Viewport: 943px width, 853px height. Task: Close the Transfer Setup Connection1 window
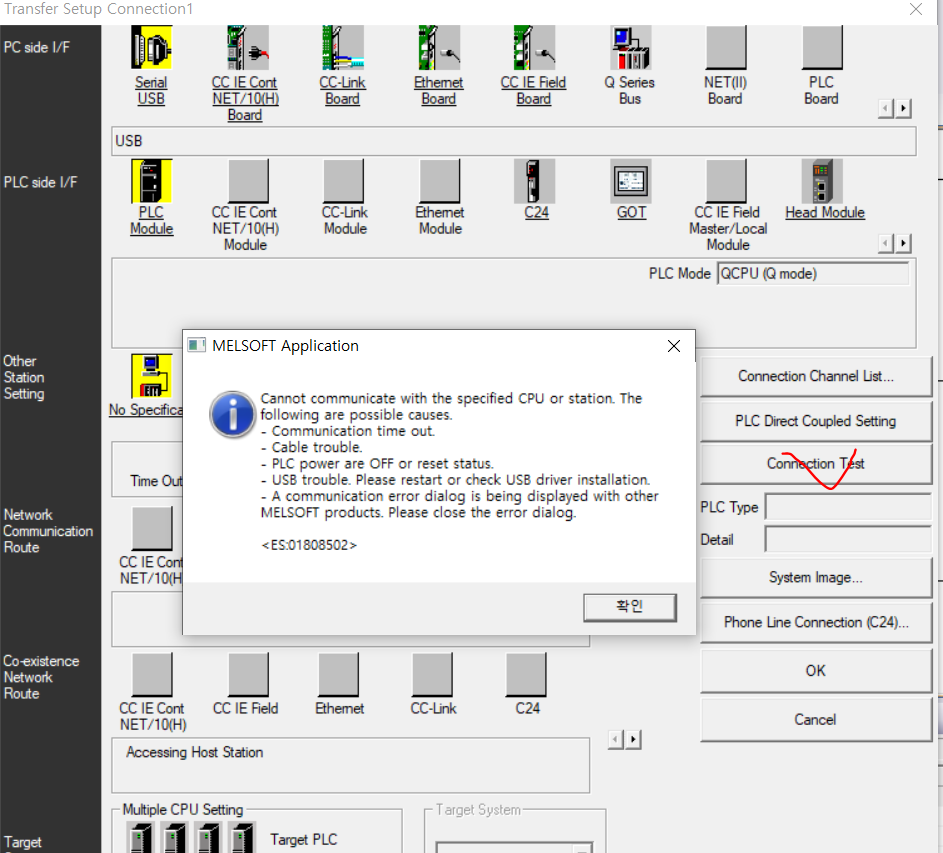pos(915,9)
